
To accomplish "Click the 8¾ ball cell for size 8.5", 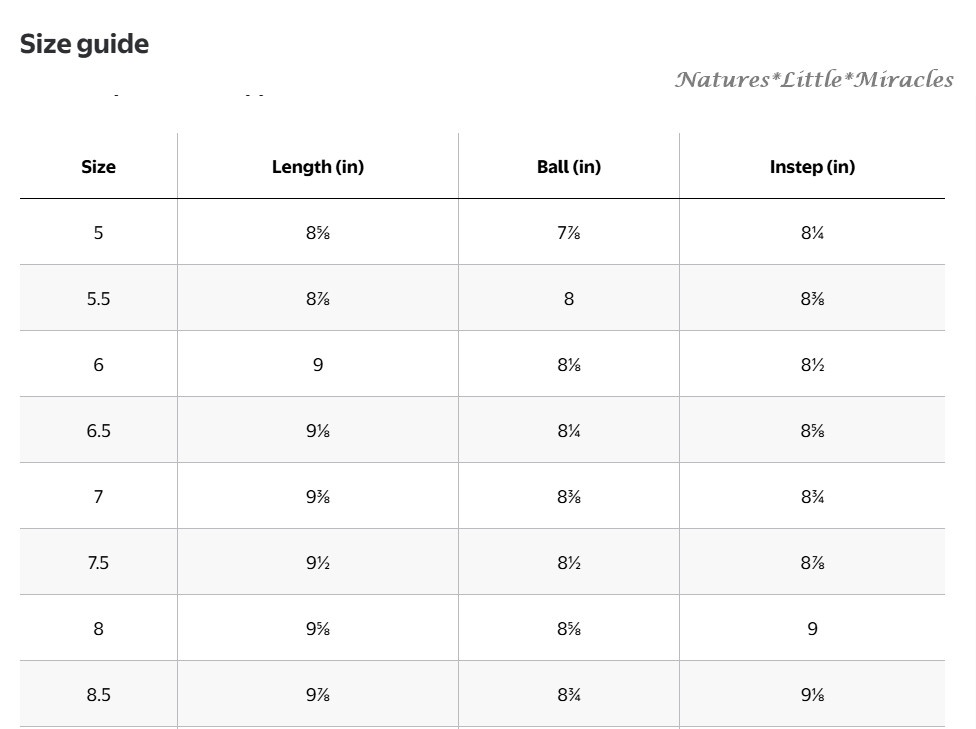I will [x=569, y=695].
